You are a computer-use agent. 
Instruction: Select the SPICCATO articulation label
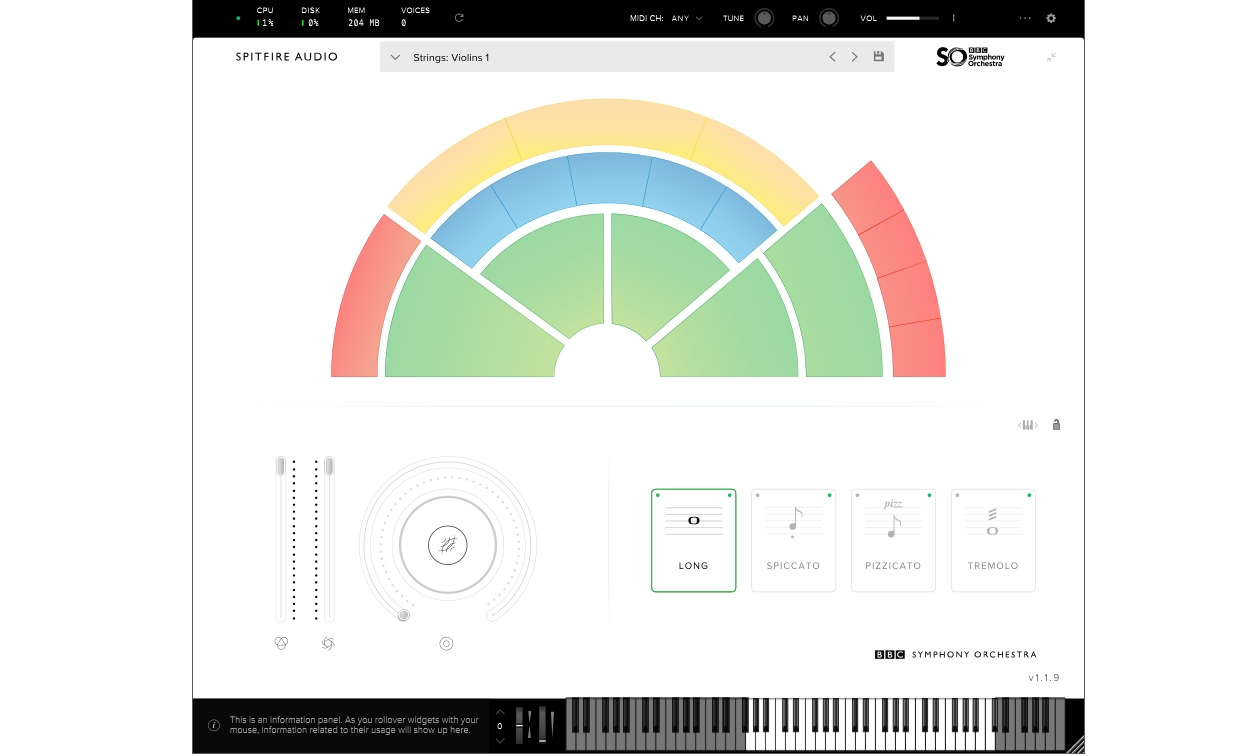(793, 566)
